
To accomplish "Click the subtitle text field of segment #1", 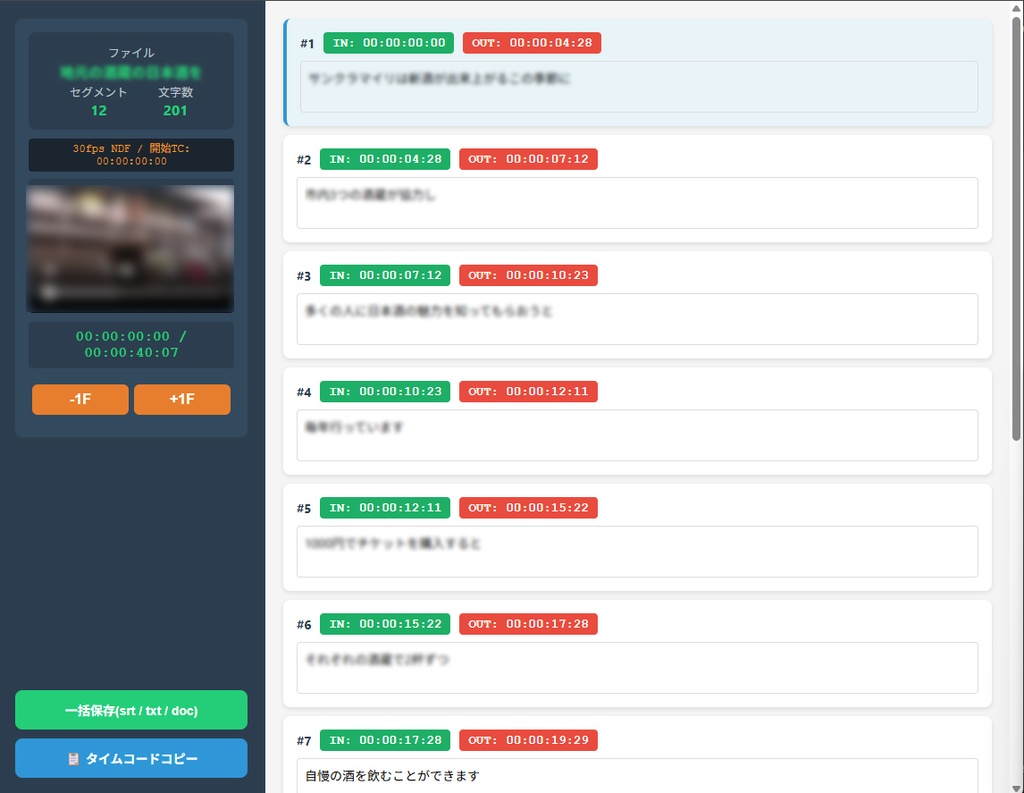I will [639, 87].
